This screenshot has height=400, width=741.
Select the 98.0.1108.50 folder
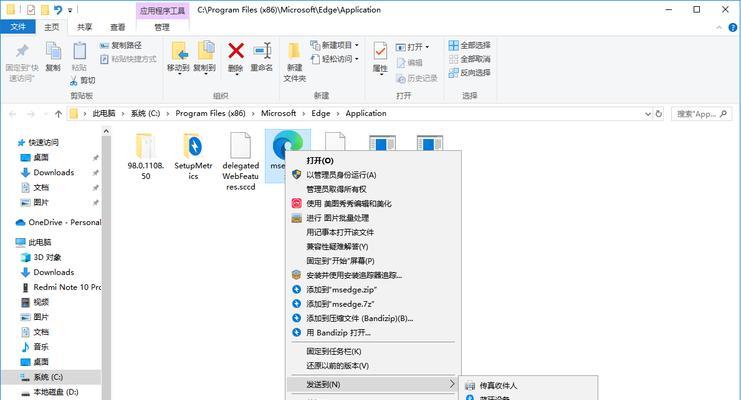click(x=146, y=157)
